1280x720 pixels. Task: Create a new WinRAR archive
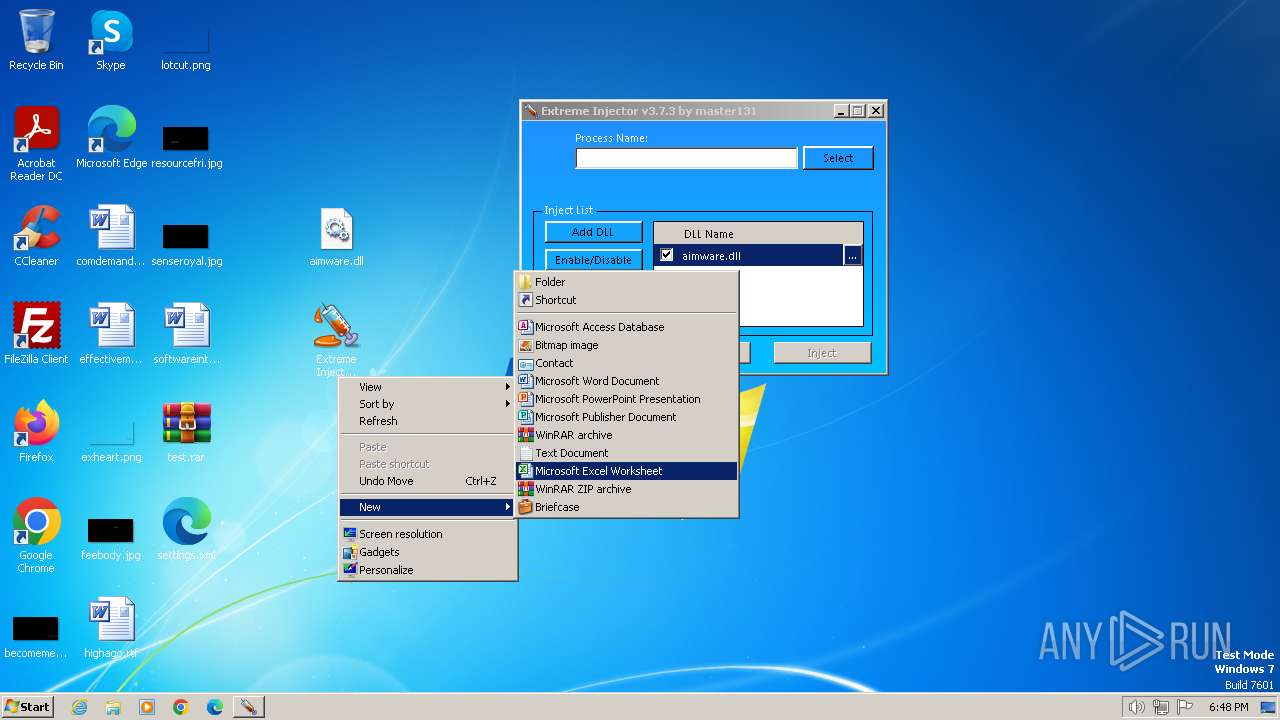pos(626,435)
